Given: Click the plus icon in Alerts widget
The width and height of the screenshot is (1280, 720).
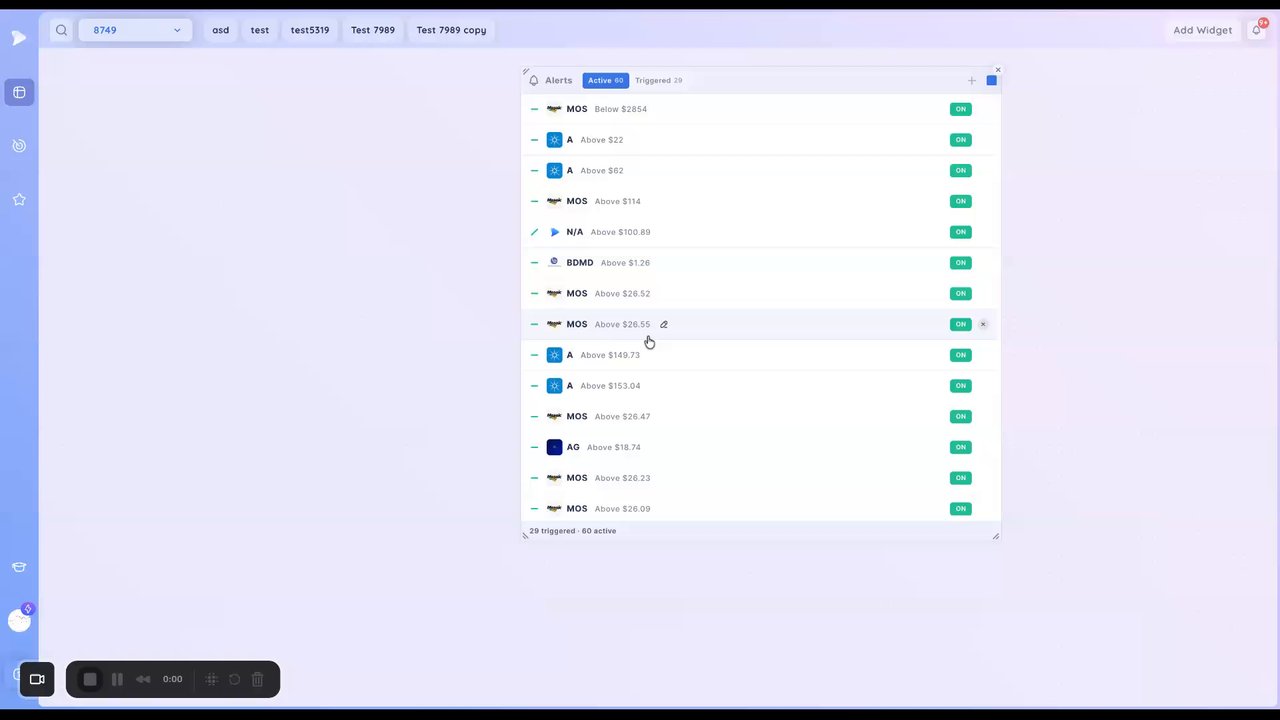Looking at the screenshot, I should point(972,81).
